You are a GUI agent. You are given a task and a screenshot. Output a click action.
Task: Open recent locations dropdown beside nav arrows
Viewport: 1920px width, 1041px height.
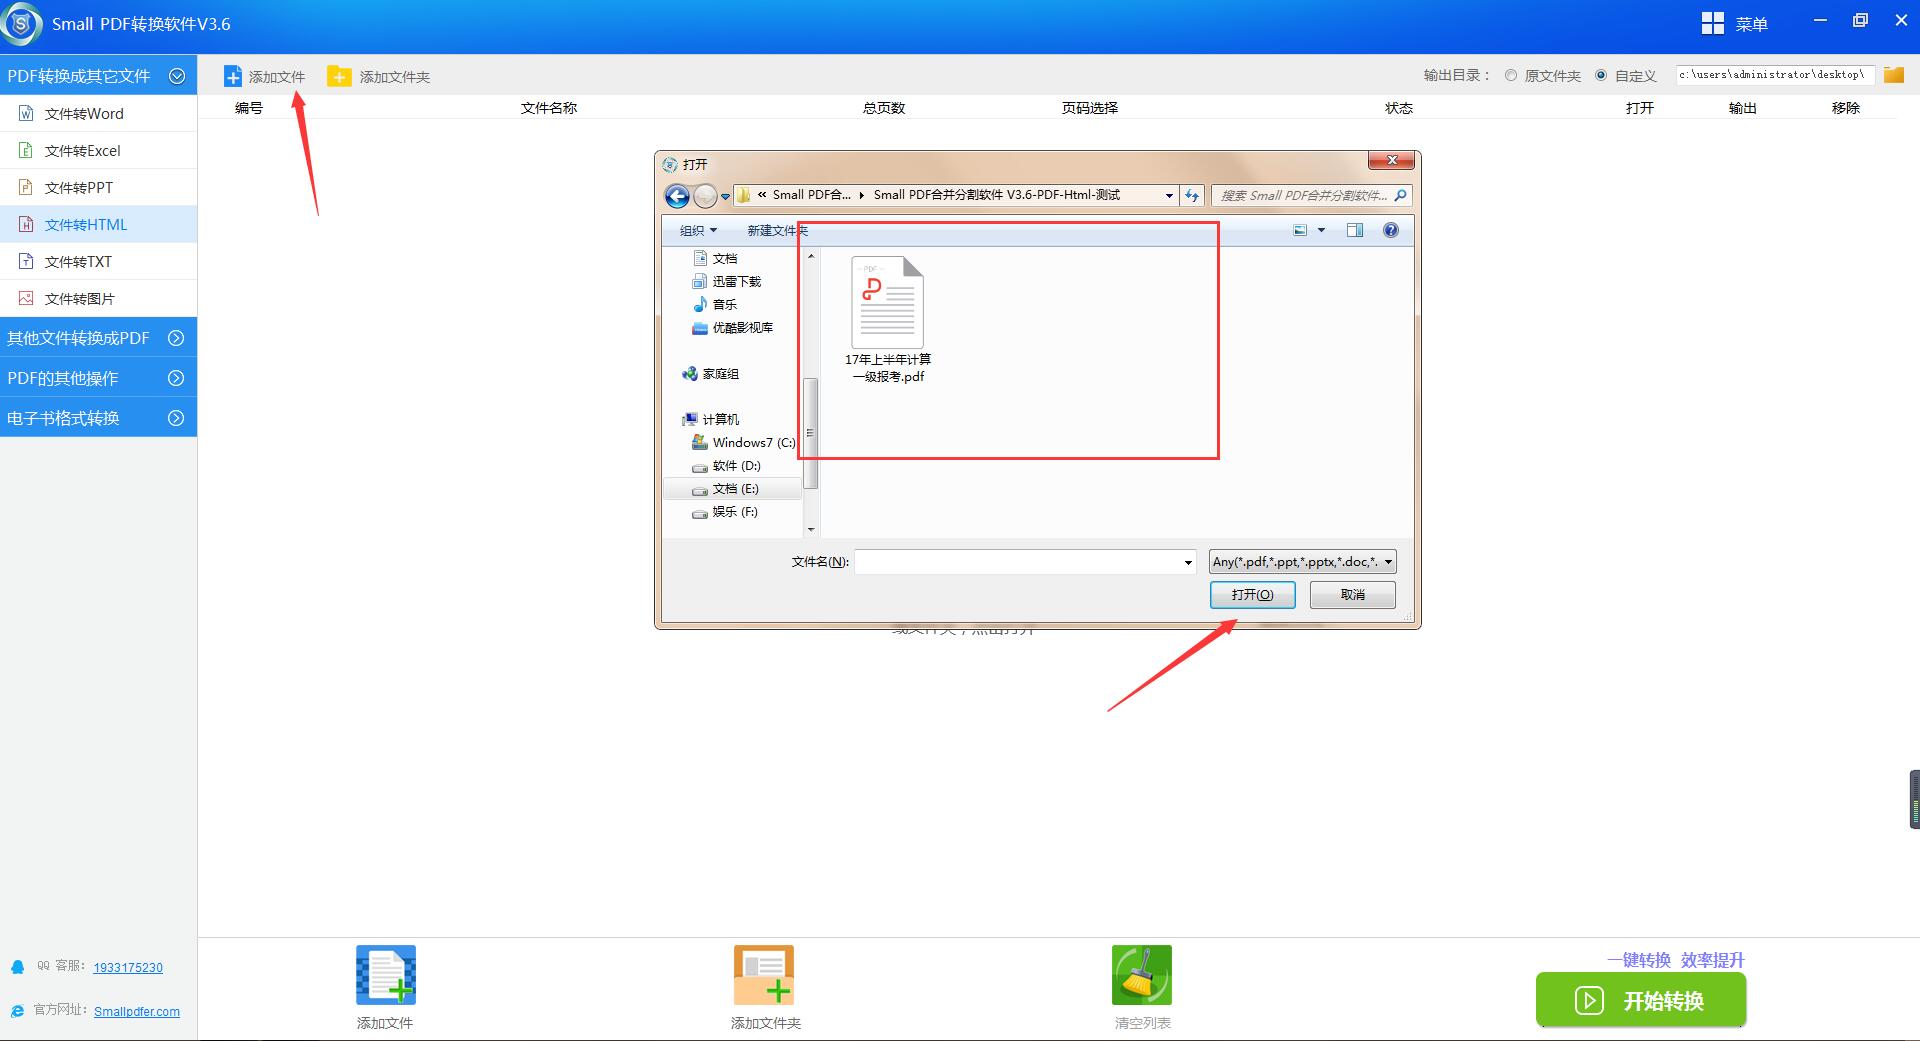point(726,197)
